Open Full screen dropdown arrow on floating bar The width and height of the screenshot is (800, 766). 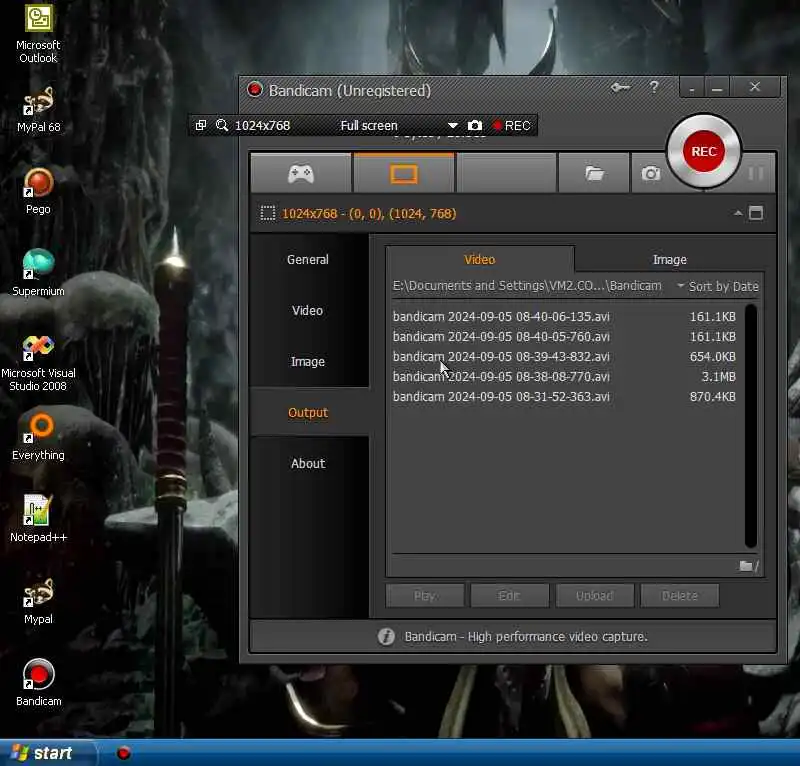click(x=452, y=126)
